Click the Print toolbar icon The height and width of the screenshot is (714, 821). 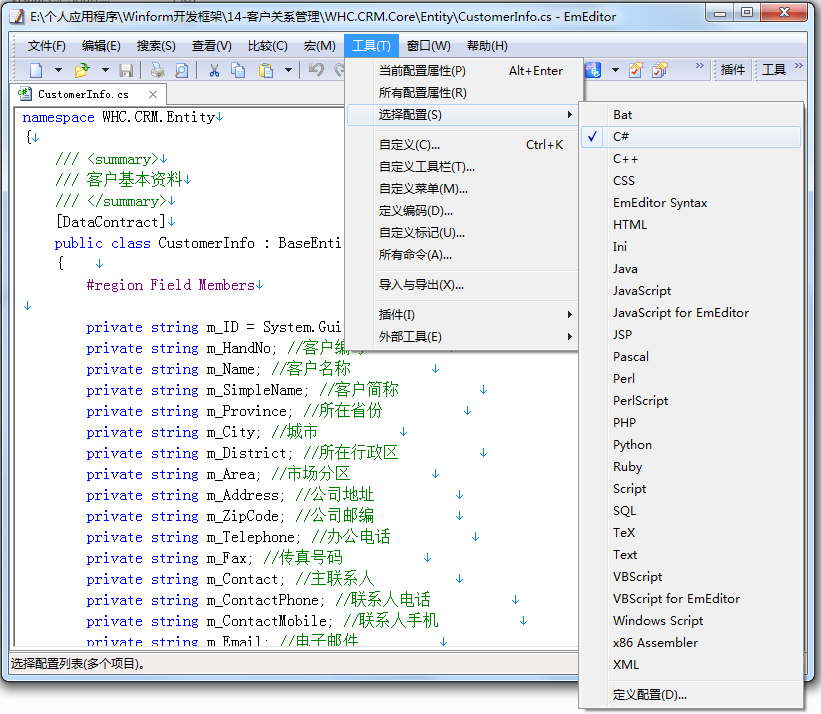point(157,70)
